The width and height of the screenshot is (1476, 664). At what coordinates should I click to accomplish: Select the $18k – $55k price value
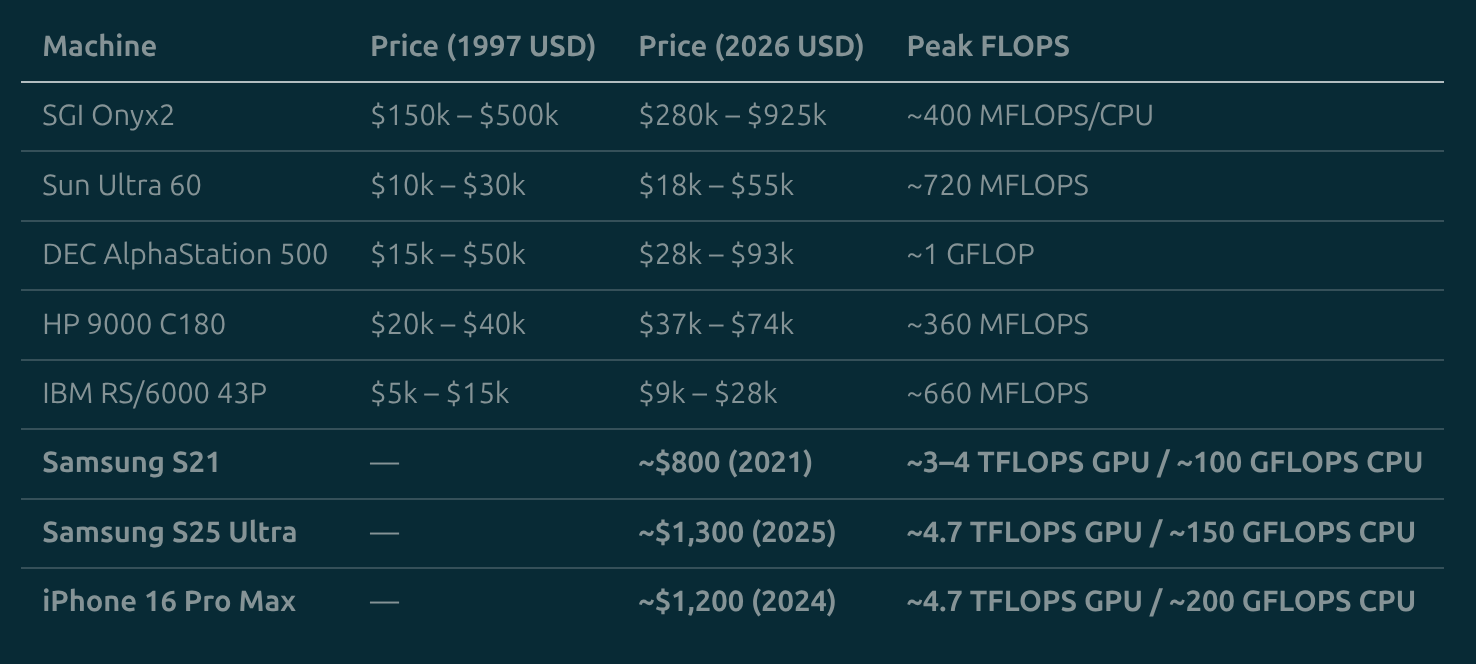click(716, 185)
